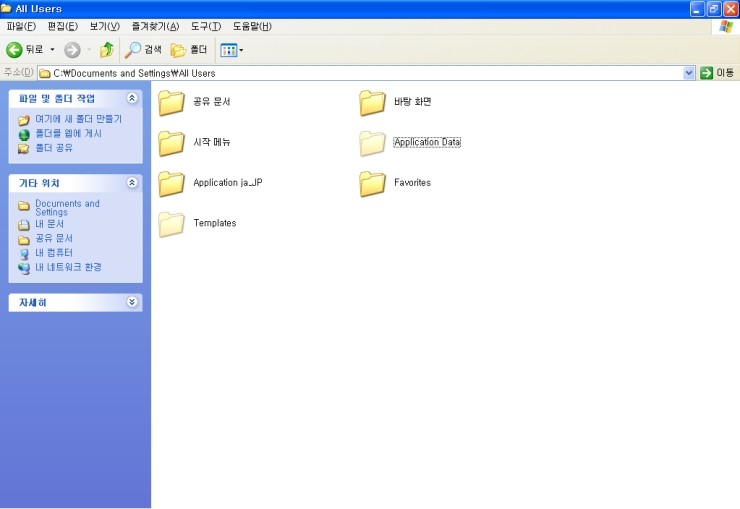The height and width of the screenshot is (509, 740).
Task: Collapse the 파일 및 폴더 작업 panel
Action: click(132, 98)
